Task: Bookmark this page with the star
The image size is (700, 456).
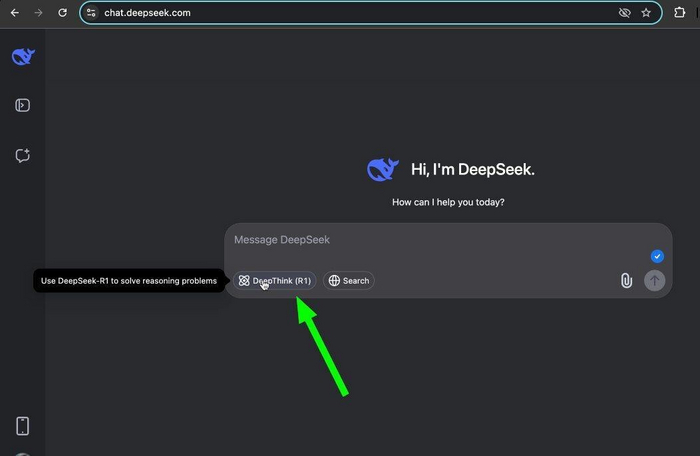Action: point(647,13)
